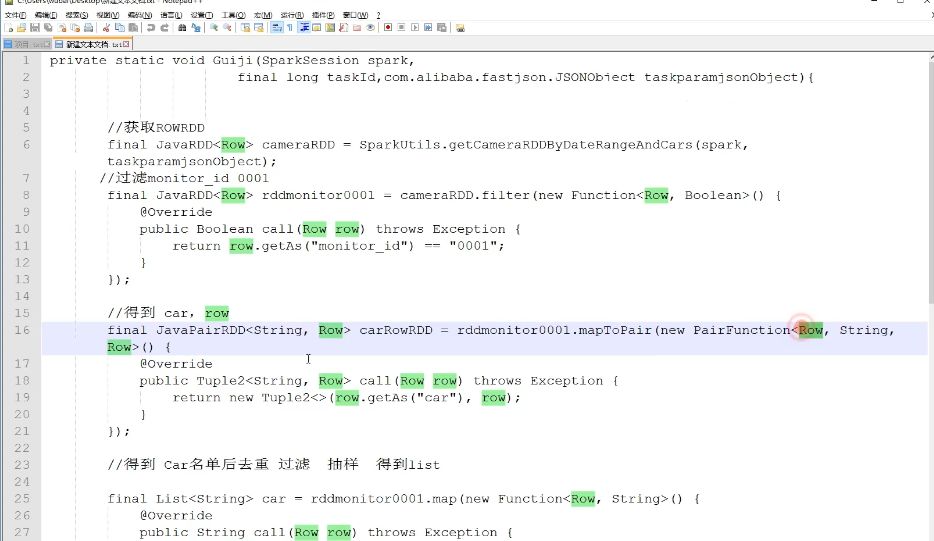Image resolution: width=934 pixels, height=541 pixels.
Task: Click the Redo arrow icon
Action: coord(162,28)
